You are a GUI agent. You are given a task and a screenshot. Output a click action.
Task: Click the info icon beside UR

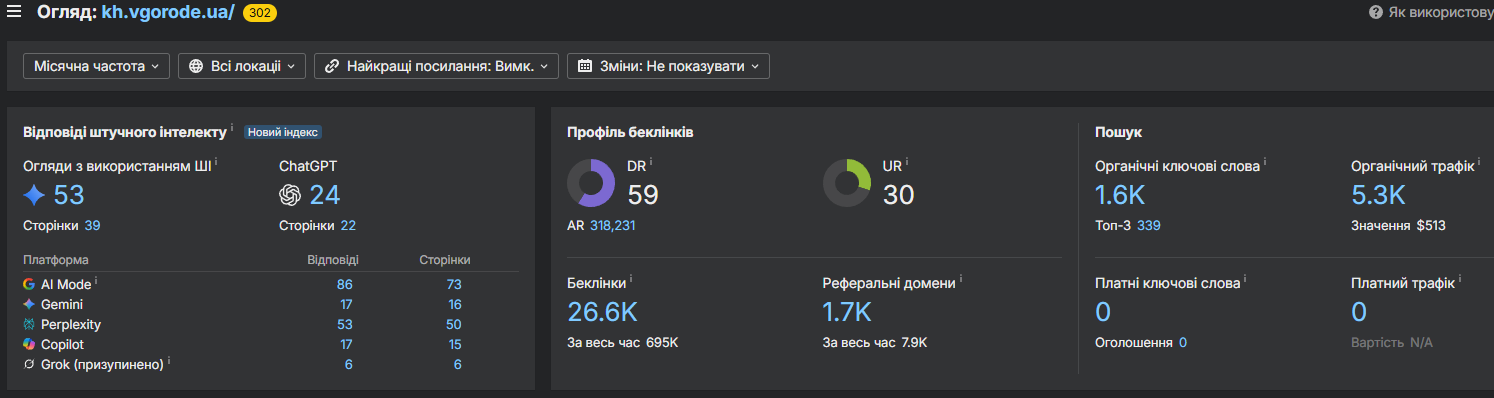pyautogui.click(x=907, y=161)
